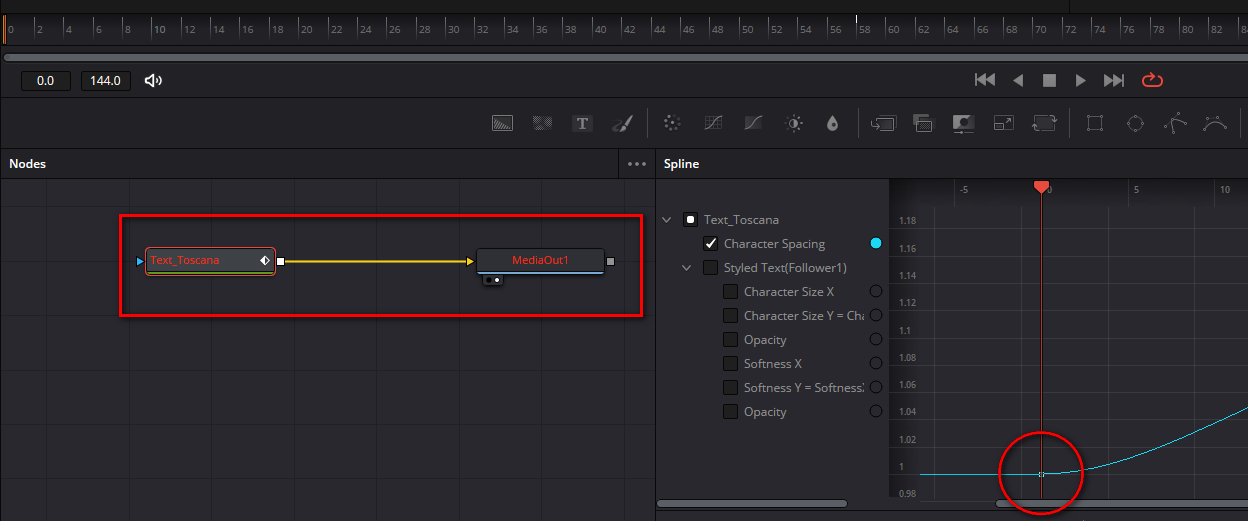
Task: Click the view indicator under MediaOut1
Action: (492, 281)
